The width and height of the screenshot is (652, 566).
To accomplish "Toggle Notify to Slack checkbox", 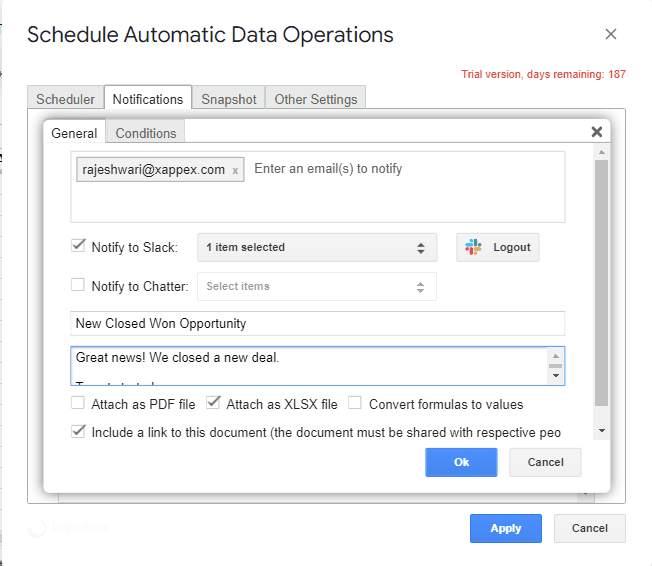I will click(x=78, y=246).
